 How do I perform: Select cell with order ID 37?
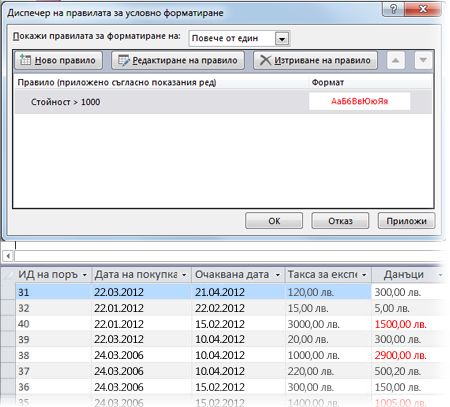point(53,371)
